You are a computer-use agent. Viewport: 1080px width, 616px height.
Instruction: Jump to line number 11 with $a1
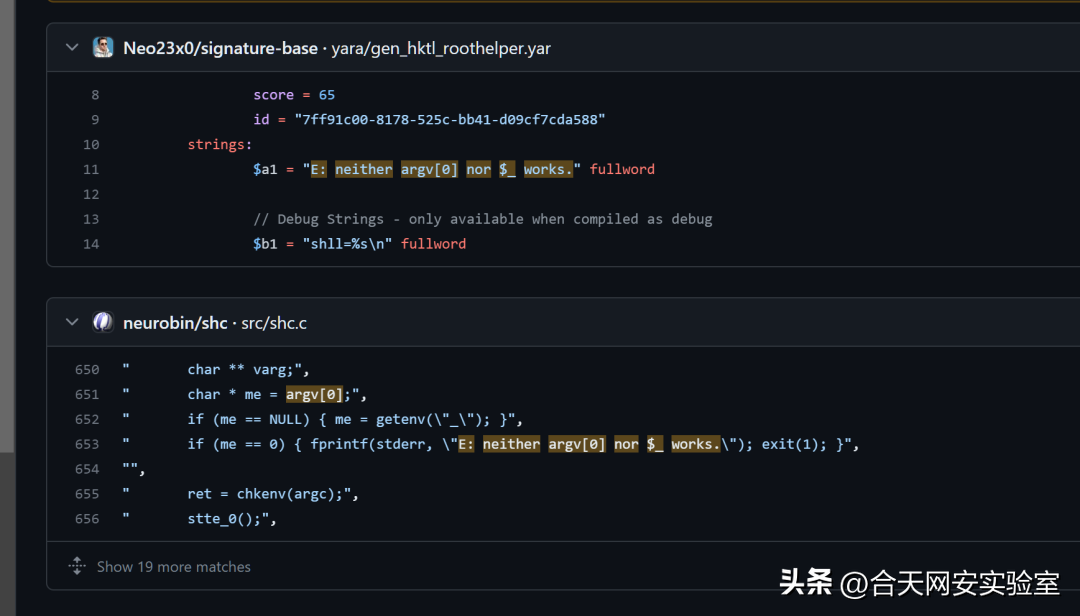(x=91, y=169)
